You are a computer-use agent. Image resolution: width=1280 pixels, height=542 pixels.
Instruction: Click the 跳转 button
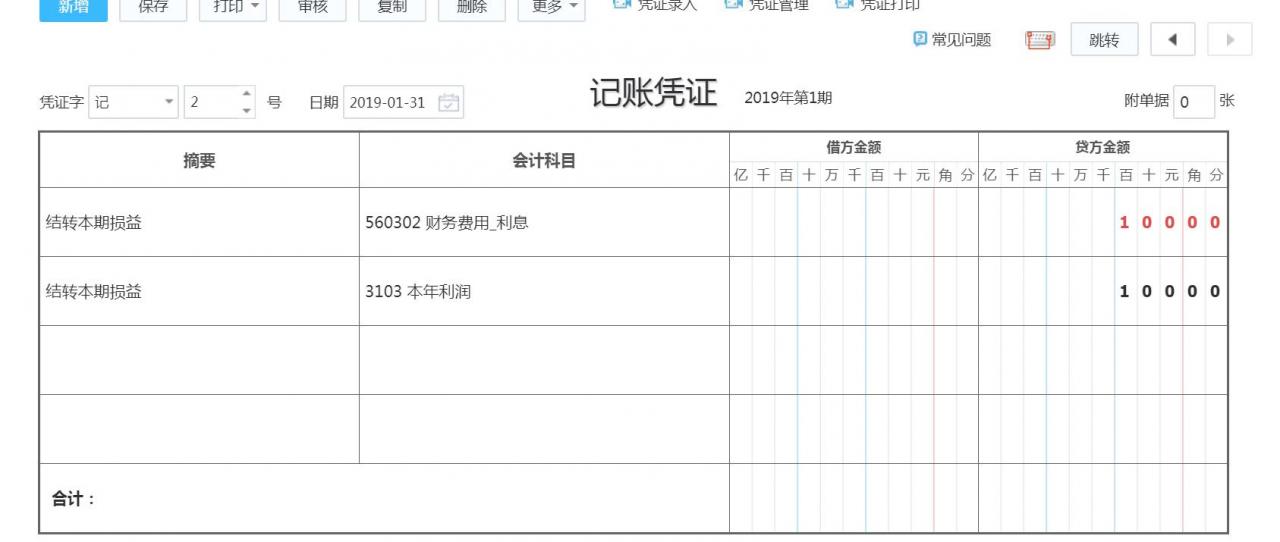click(x=1104, y=40)
